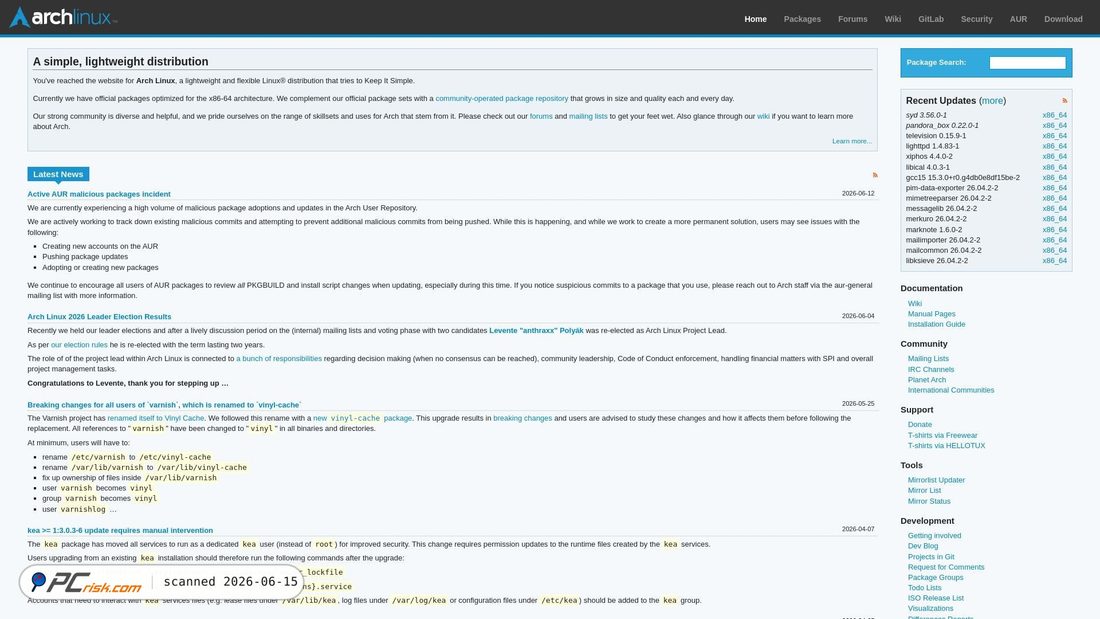Open the Wiki nav item
This screenshot has height=619, width=1100.
[892, 19]
